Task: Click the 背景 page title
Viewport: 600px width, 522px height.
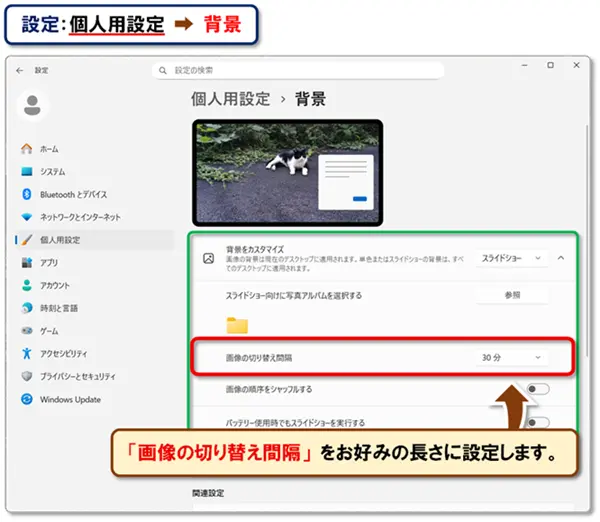Action: click(x=310, y=99)
